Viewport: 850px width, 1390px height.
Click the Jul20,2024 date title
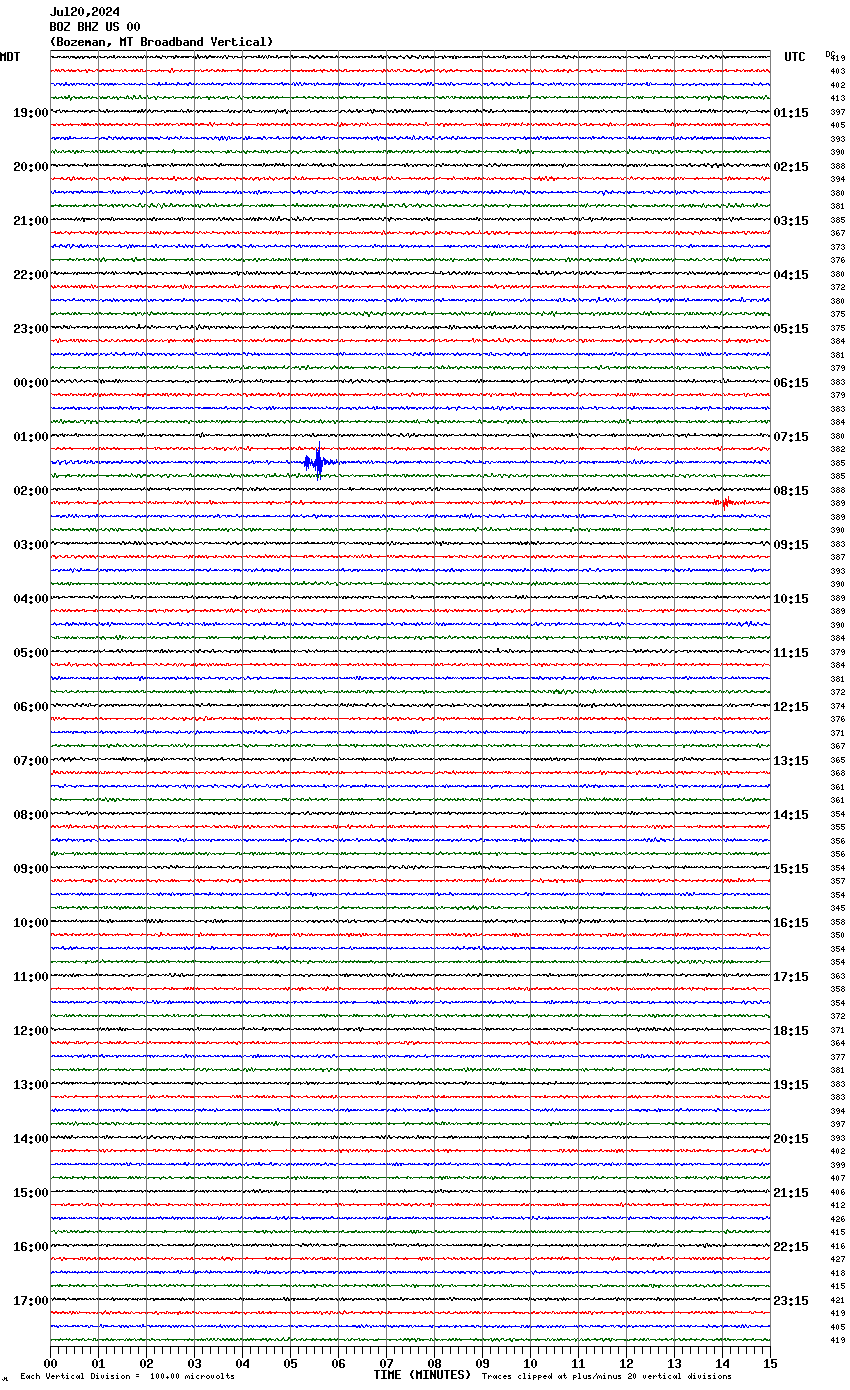(84, 12)
